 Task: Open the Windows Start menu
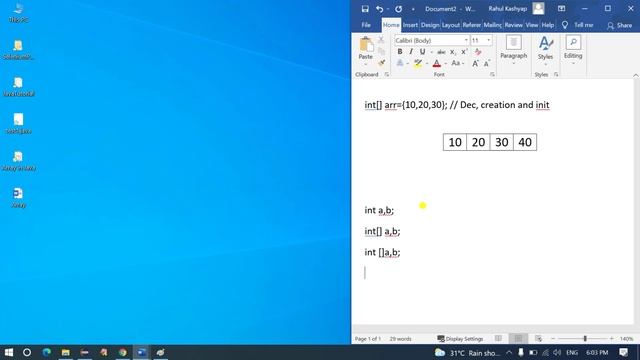(x=8, y=352)
